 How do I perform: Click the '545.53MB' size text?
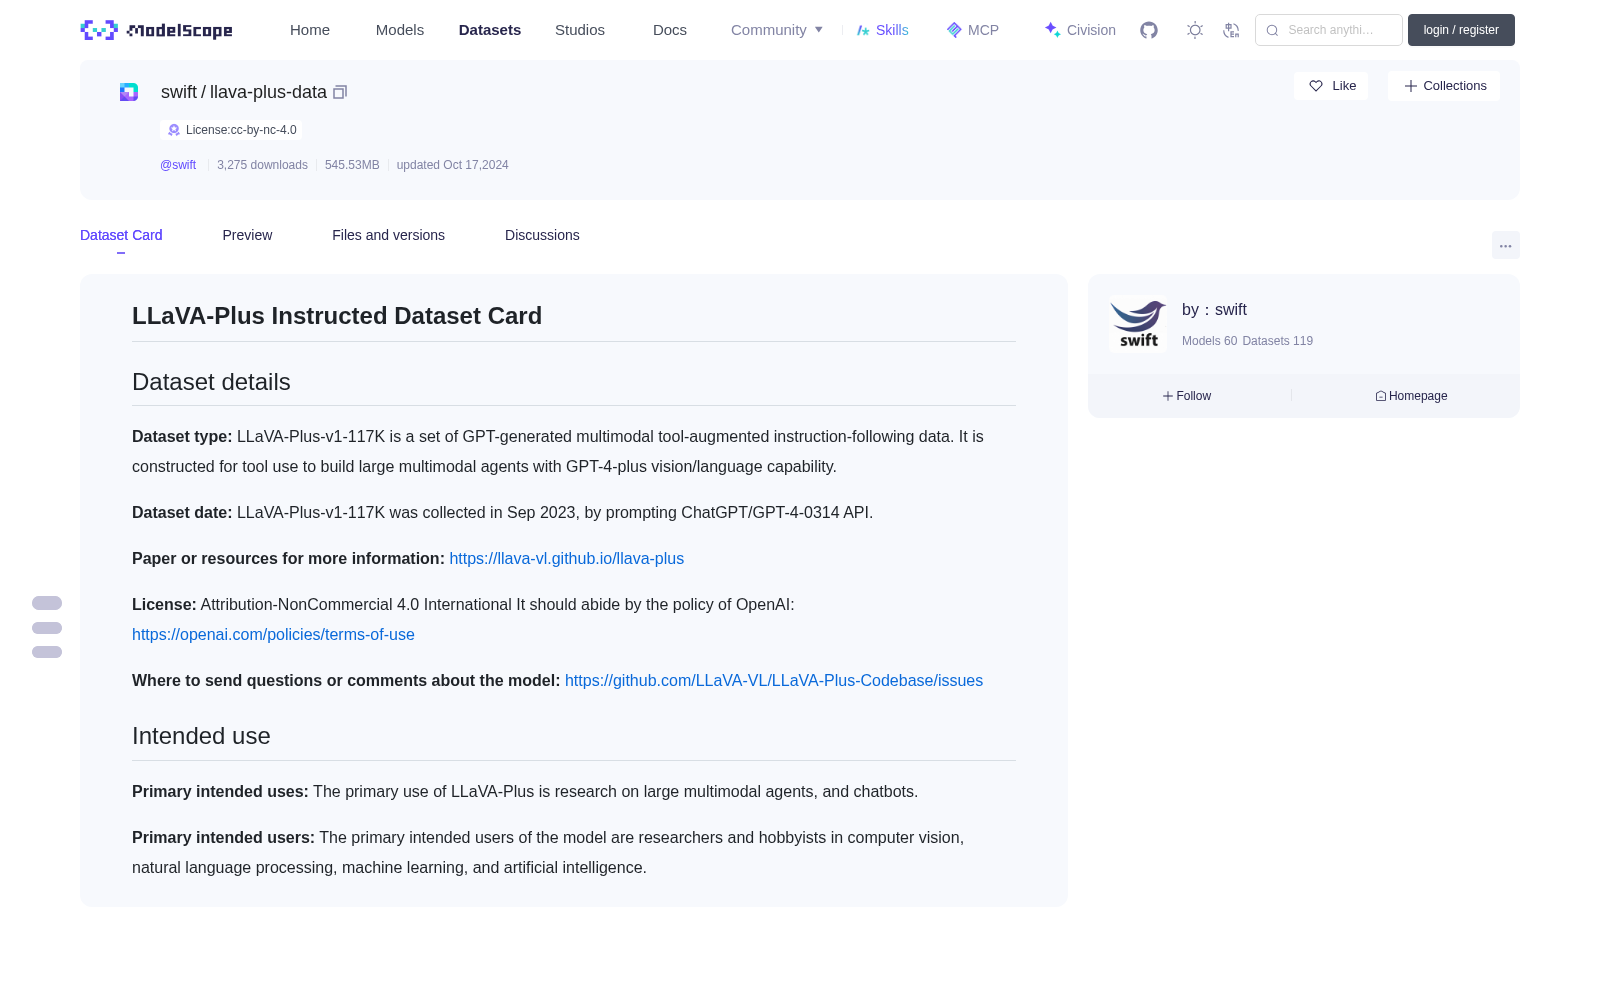tap(352, 165)
